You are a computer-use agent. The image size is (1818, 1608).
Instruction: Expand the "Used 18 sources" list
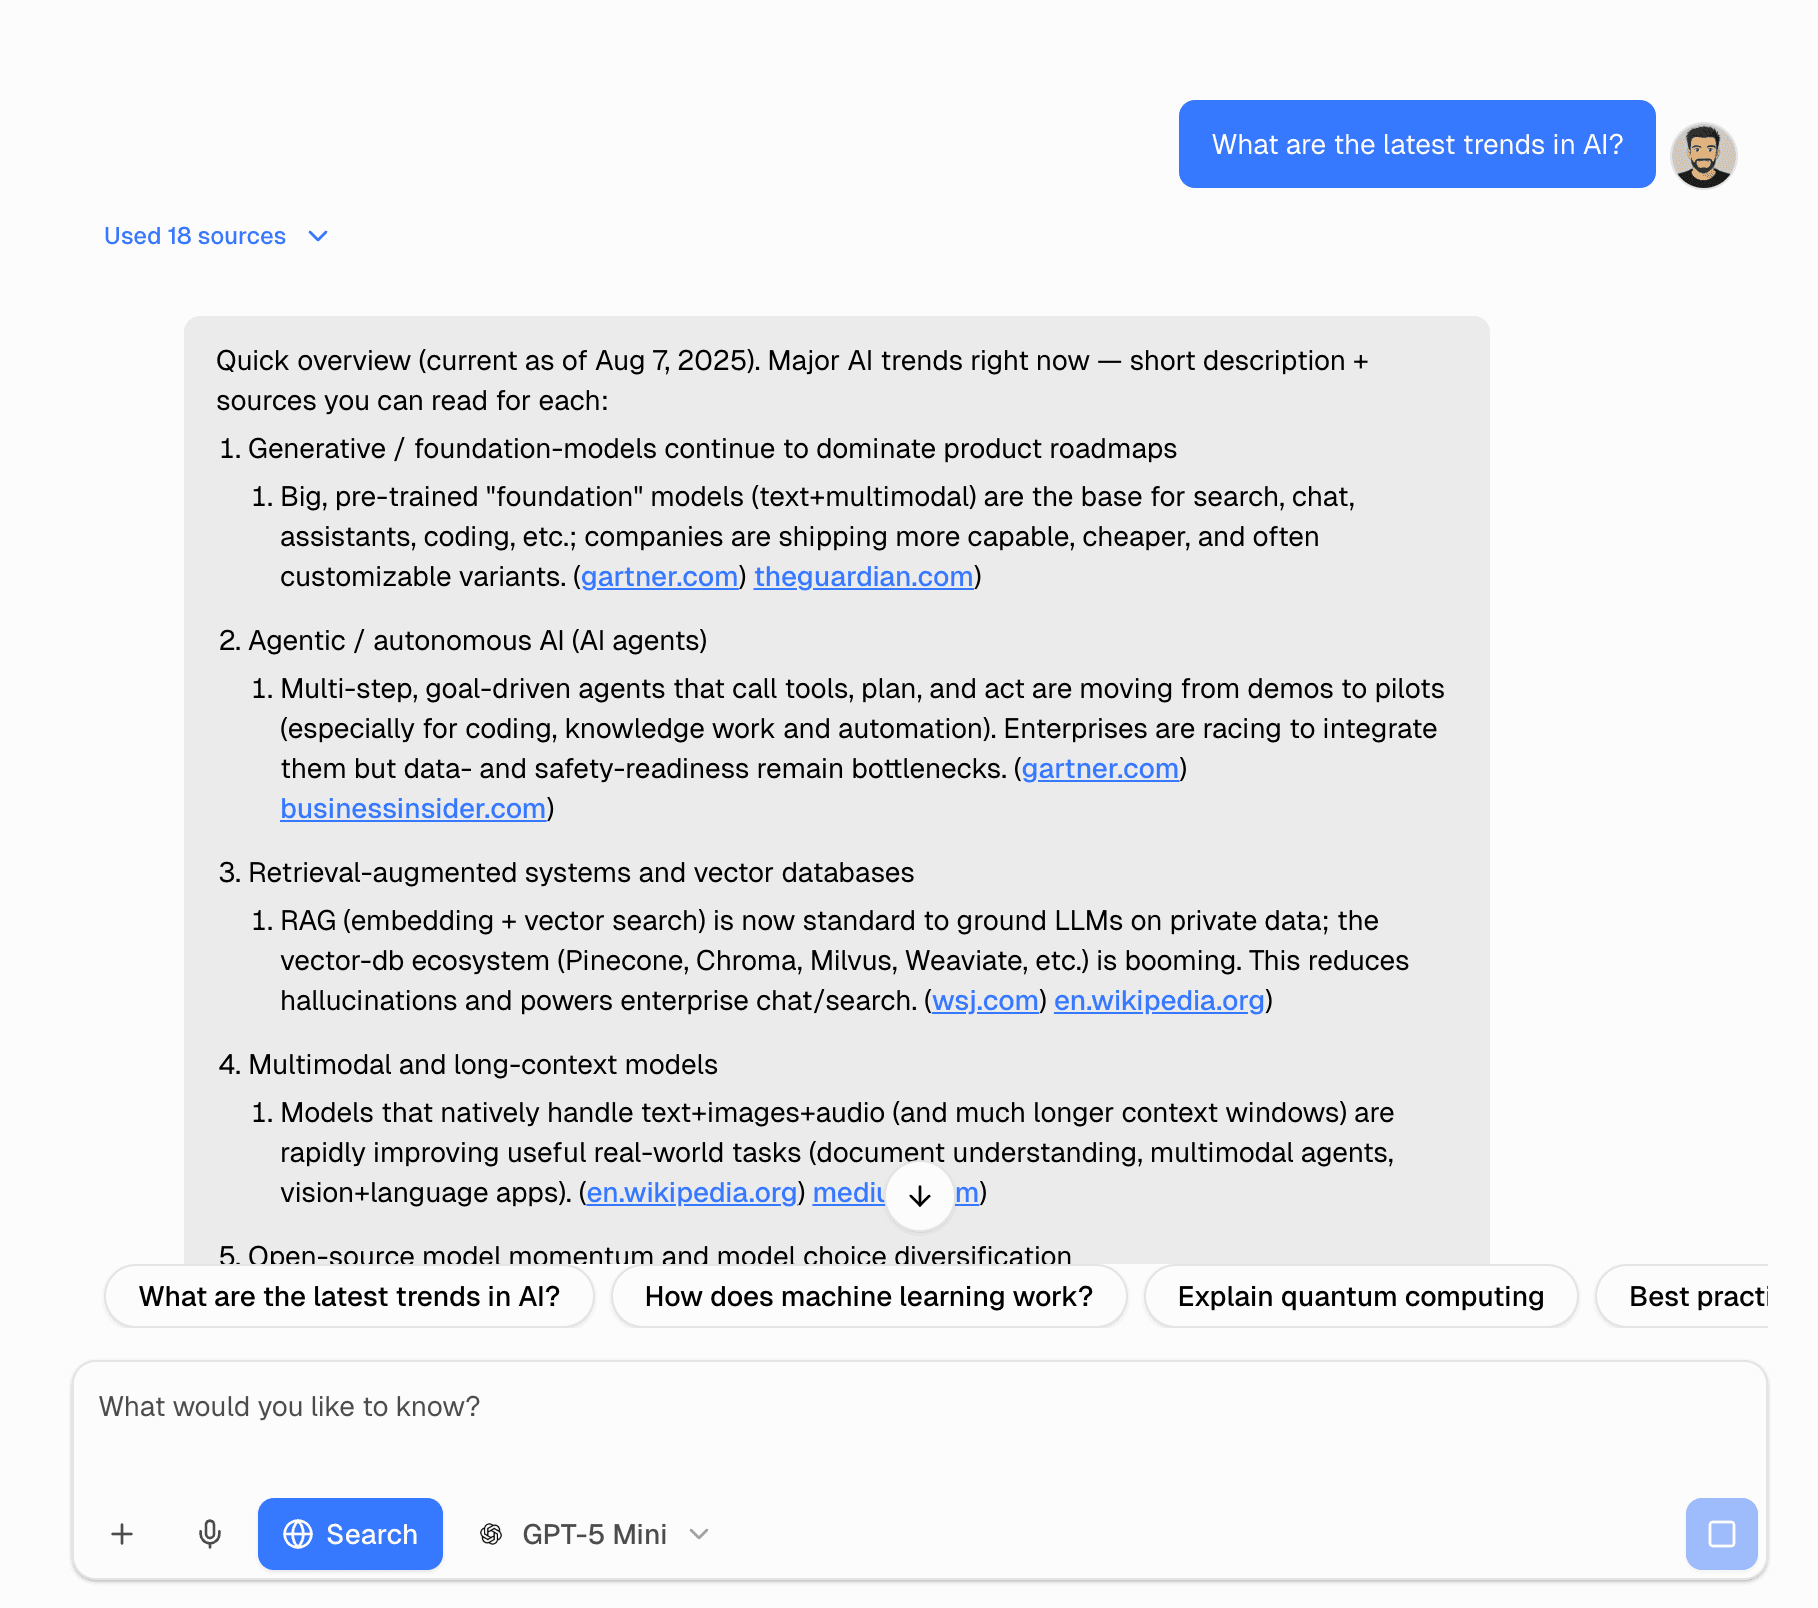pos(195,236)
